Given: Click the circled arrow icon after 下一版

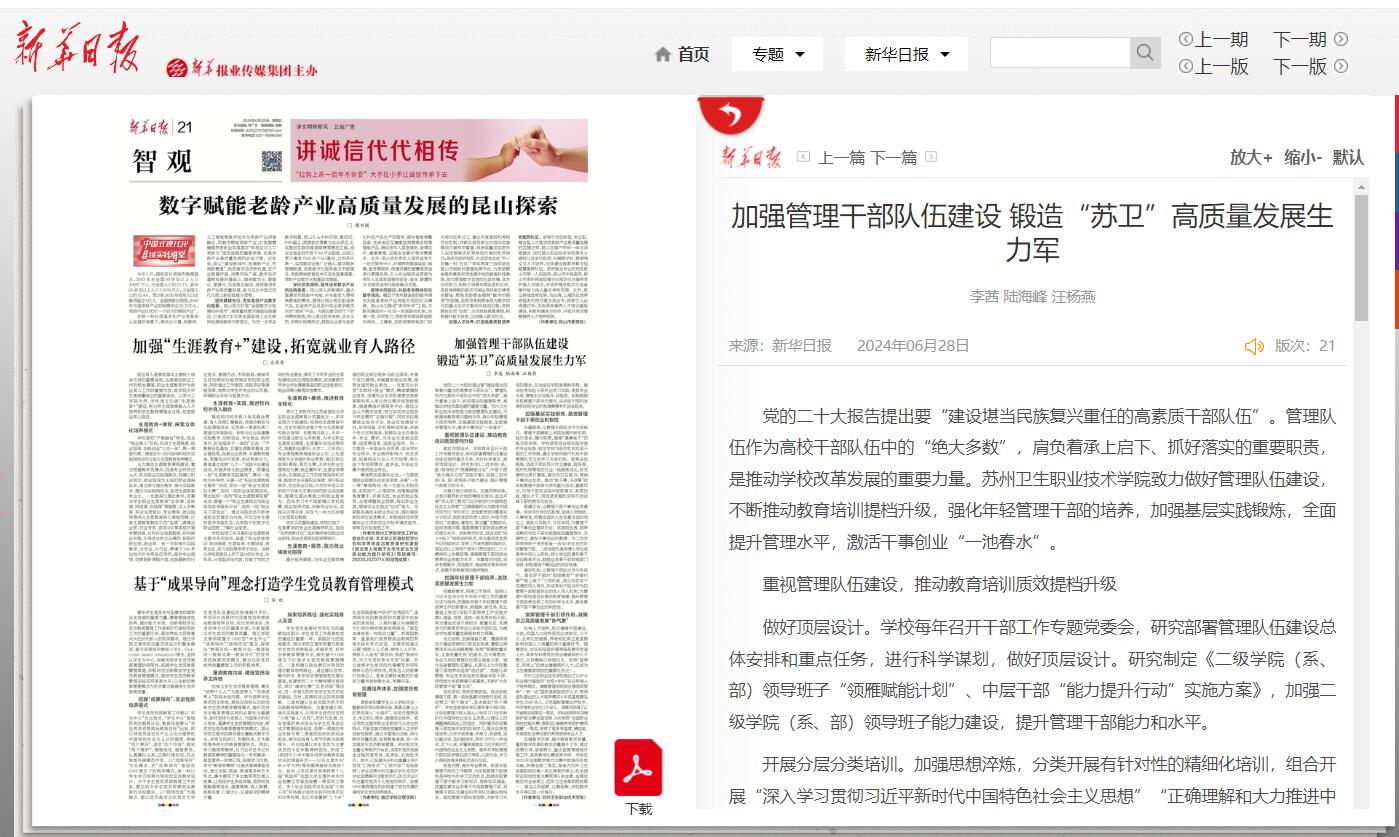Looking at the screenshot, I should pyautogui.click(x=1341, y=67).
